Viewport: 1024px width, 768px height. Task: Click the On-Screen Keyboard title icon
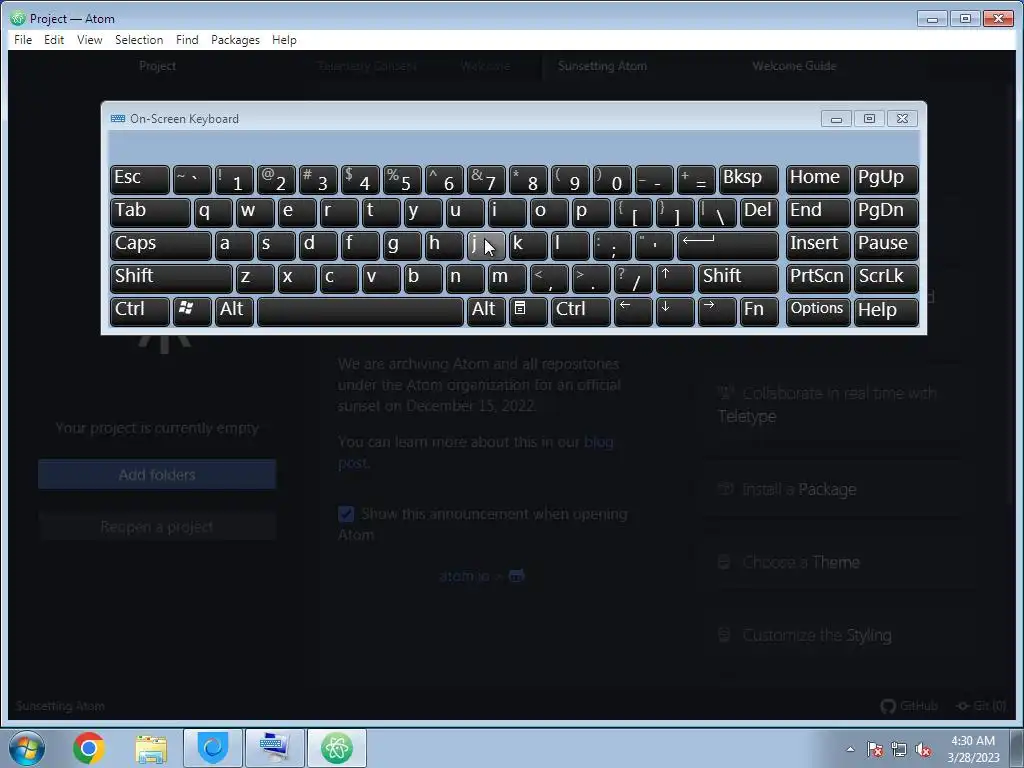tap(118, 119)
